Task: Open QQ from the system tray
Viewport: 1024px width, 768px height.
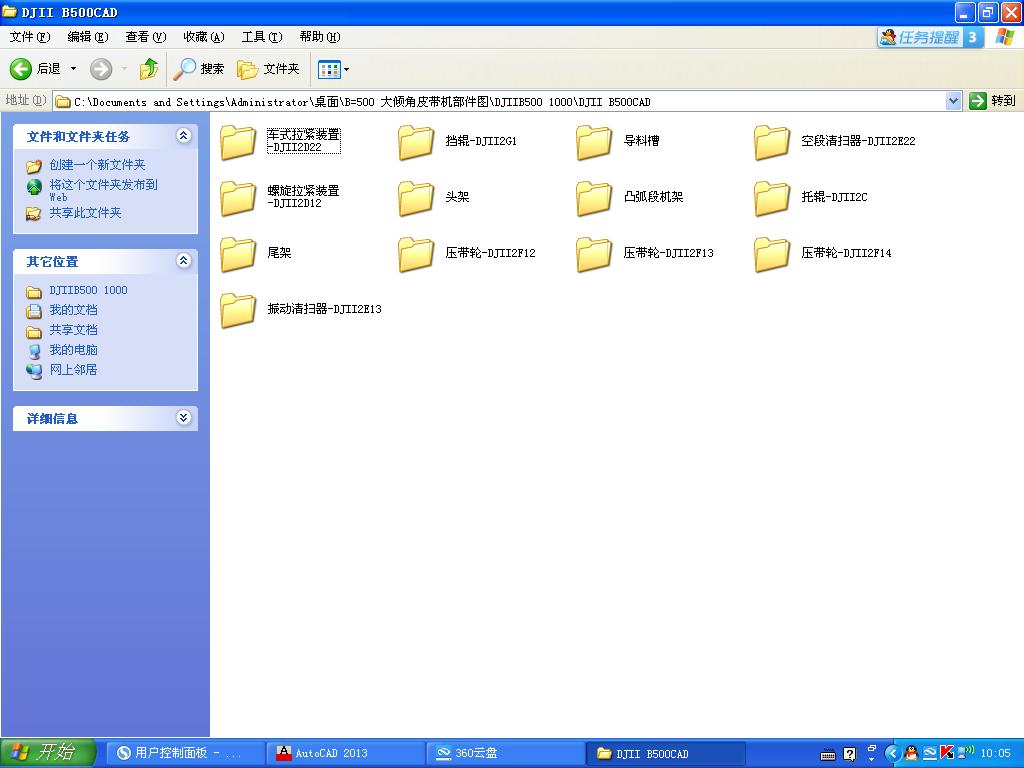Action: point(912,755)
